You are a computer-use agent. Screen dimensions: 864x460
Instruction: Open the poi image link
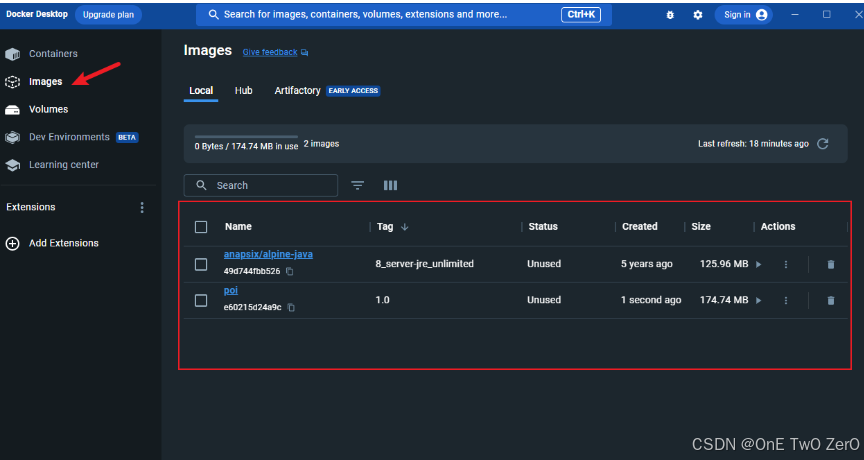(x=231, y=291)
